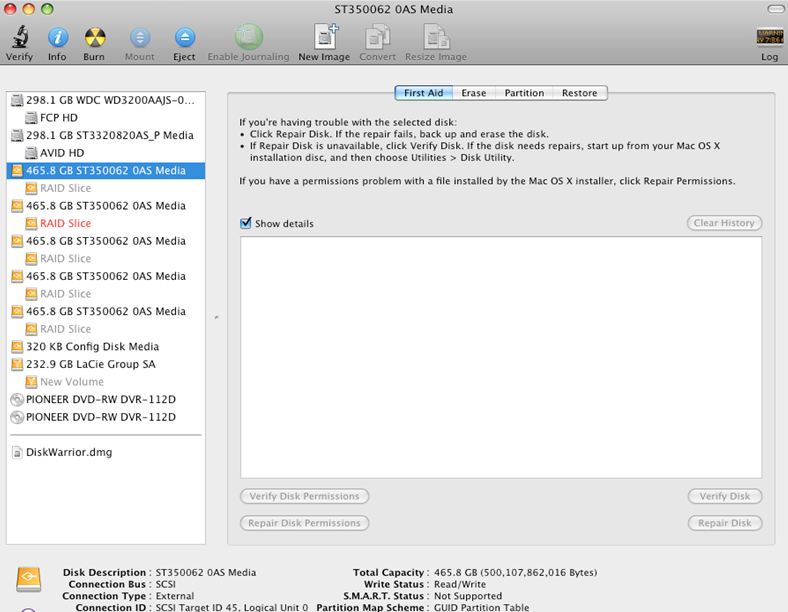Click the Total Capacity value text
This screenshot has width=788, height=612.
pyautogui.click(x=516, y=572)
